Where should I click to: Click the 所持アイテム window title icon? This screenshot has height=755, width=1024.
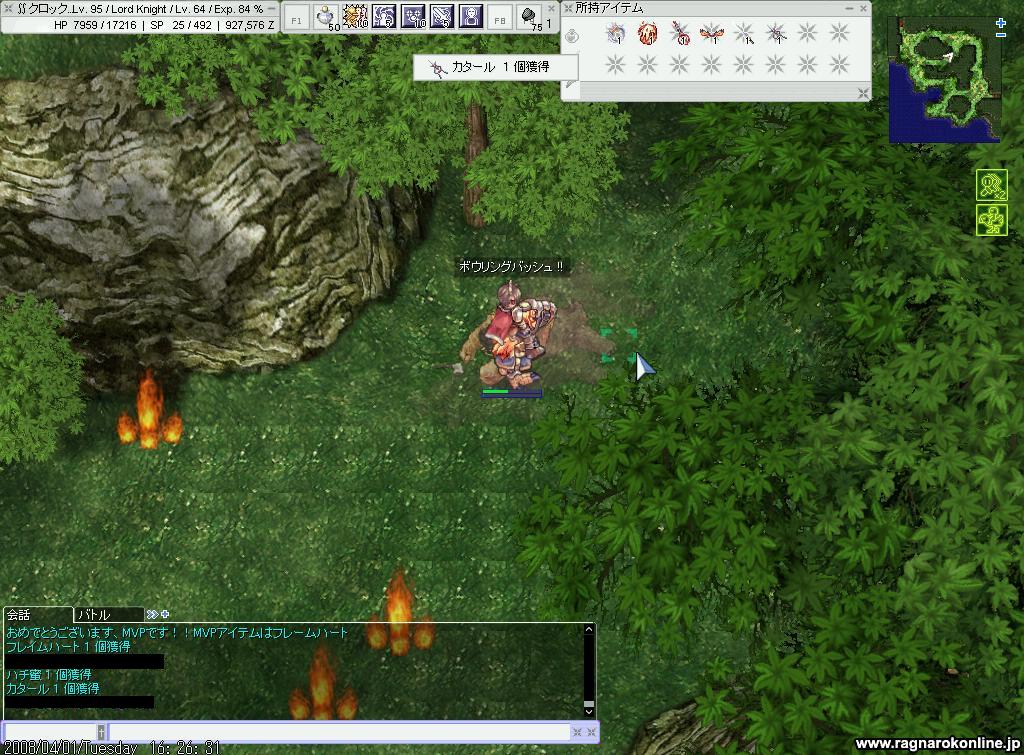click(x=568, y=8)
